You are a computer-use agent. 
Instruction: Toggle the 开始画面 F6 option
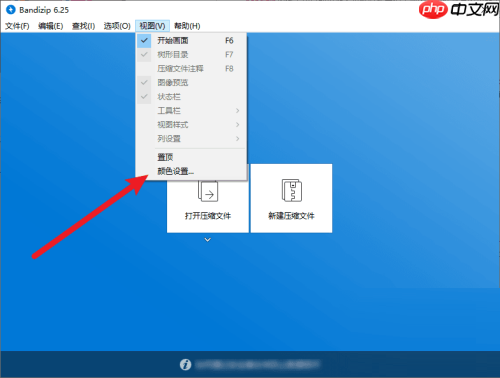(x=191, y=41)
